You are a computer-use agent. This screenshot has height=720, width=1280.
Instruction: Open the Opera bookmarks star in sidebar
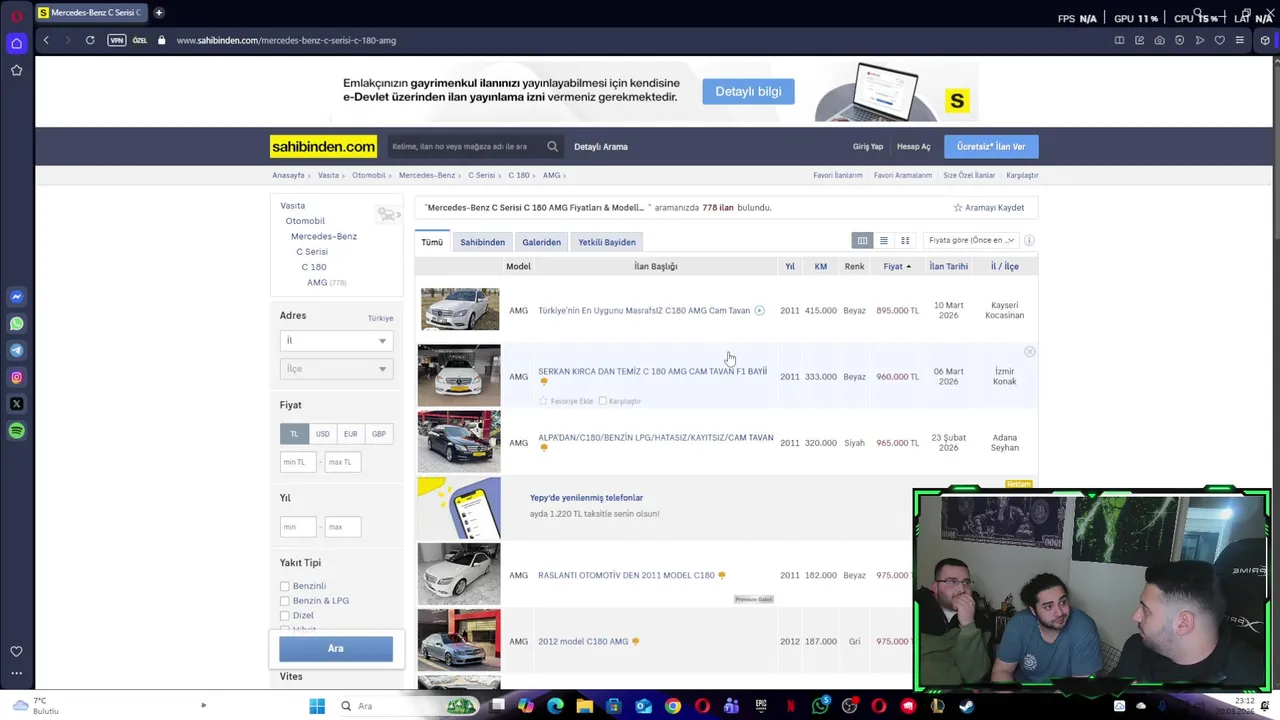tap(16, 70)
